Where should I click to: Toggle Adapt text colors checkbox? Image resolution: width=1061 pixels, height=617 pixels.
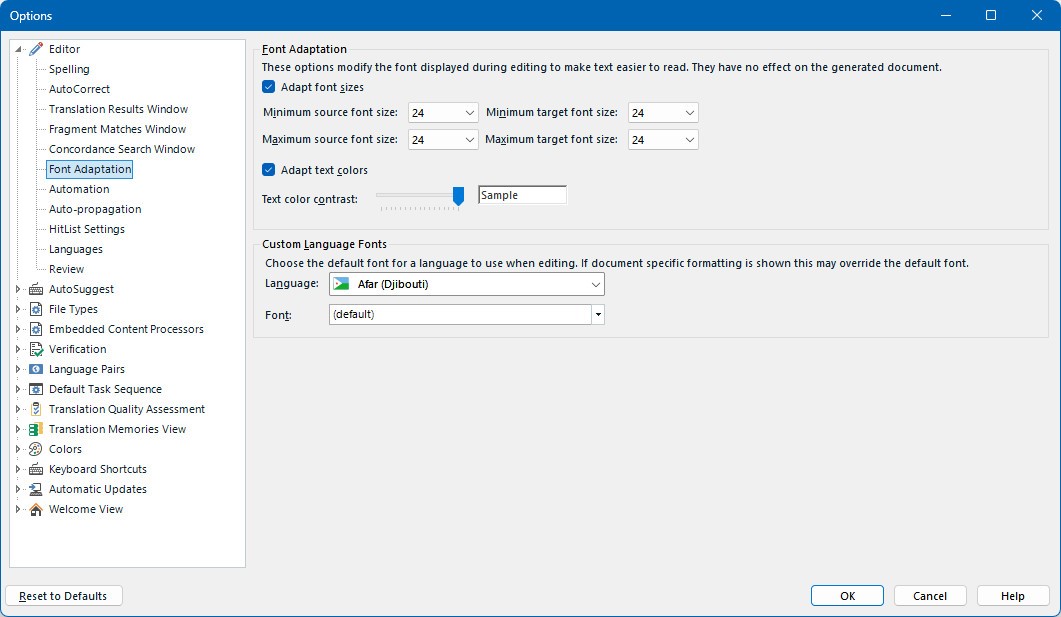click(269, 170)
